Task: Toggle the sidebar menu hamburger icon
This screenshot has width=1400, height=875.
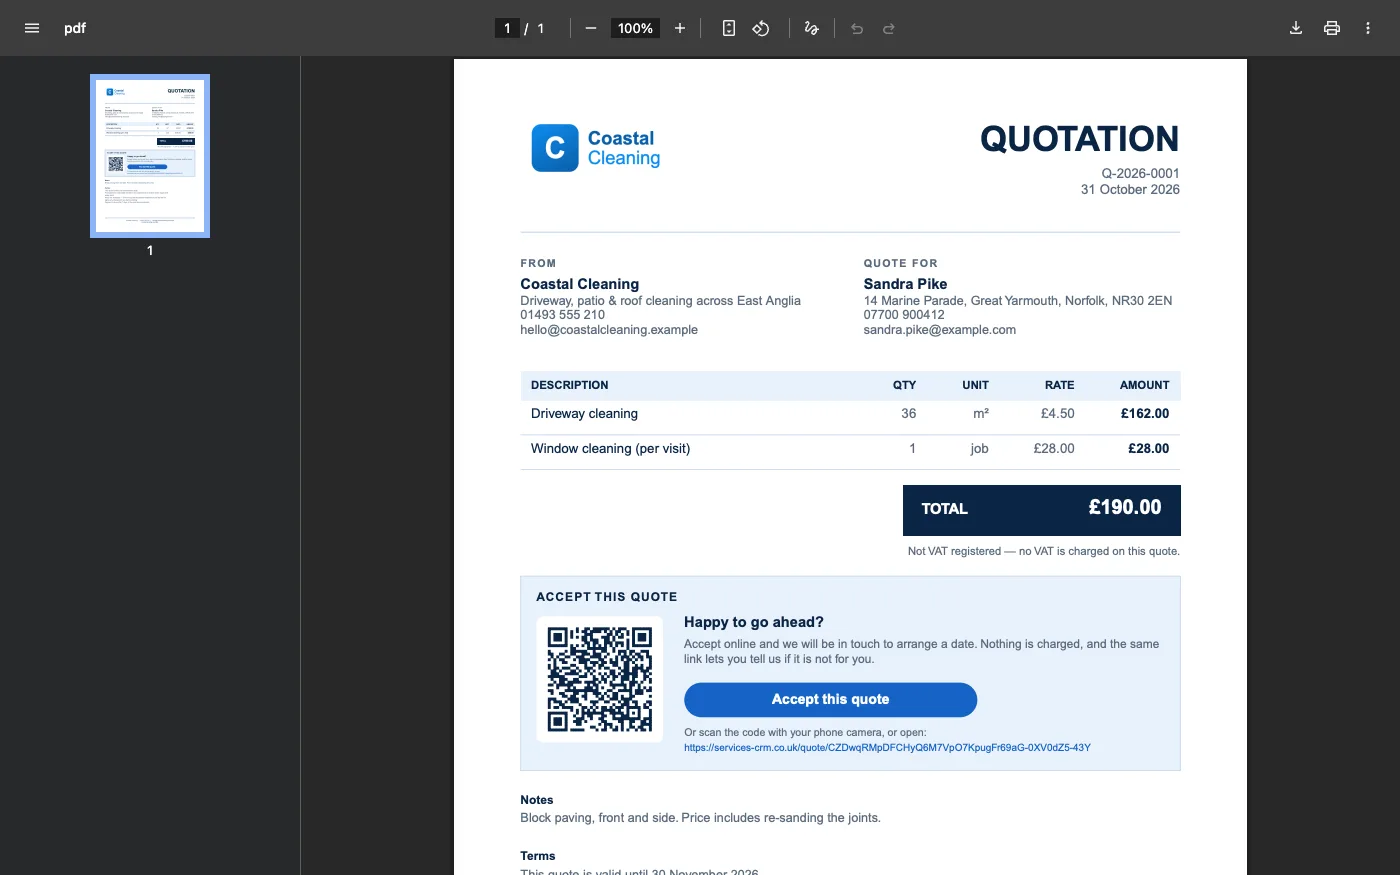Action: (32, 28)
